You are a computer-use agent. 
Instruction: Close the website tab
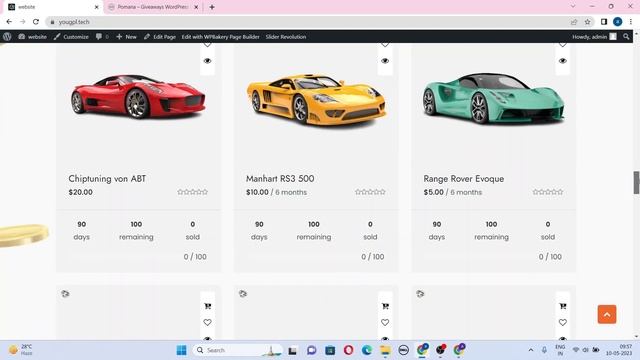click(x=96, y=7)
